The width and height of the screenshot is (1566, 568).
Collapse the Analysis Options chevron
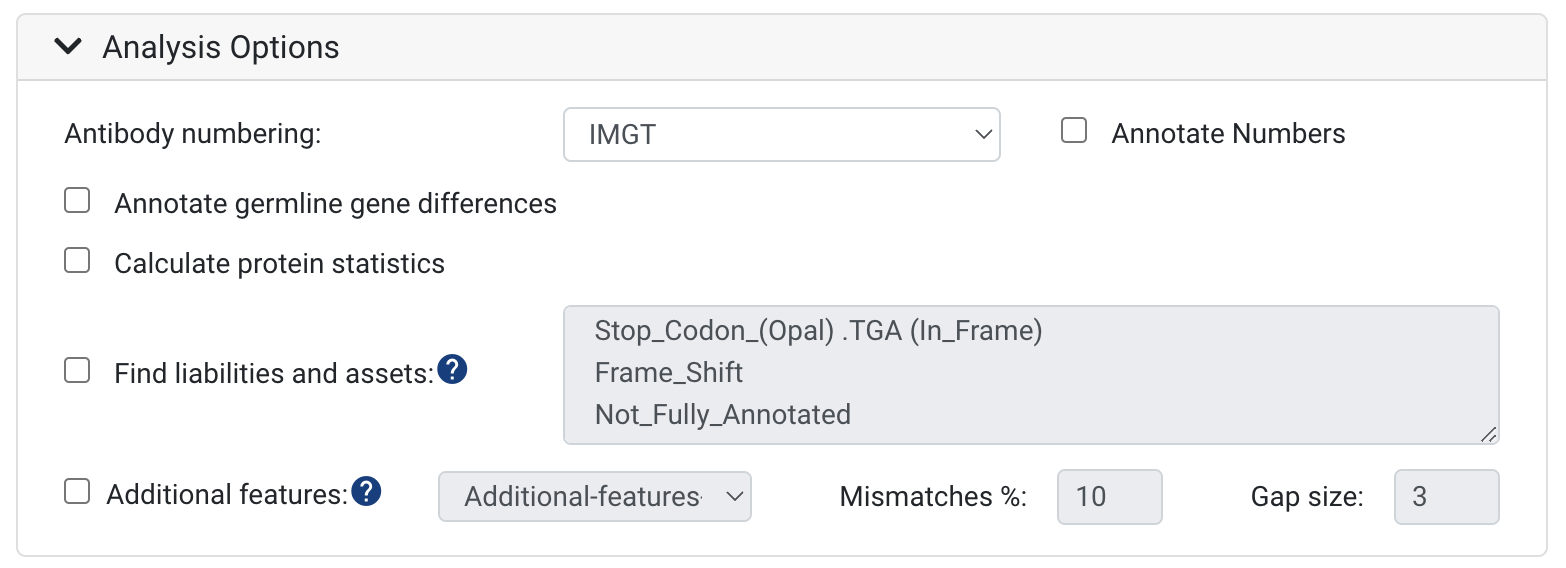coord(68,46)
